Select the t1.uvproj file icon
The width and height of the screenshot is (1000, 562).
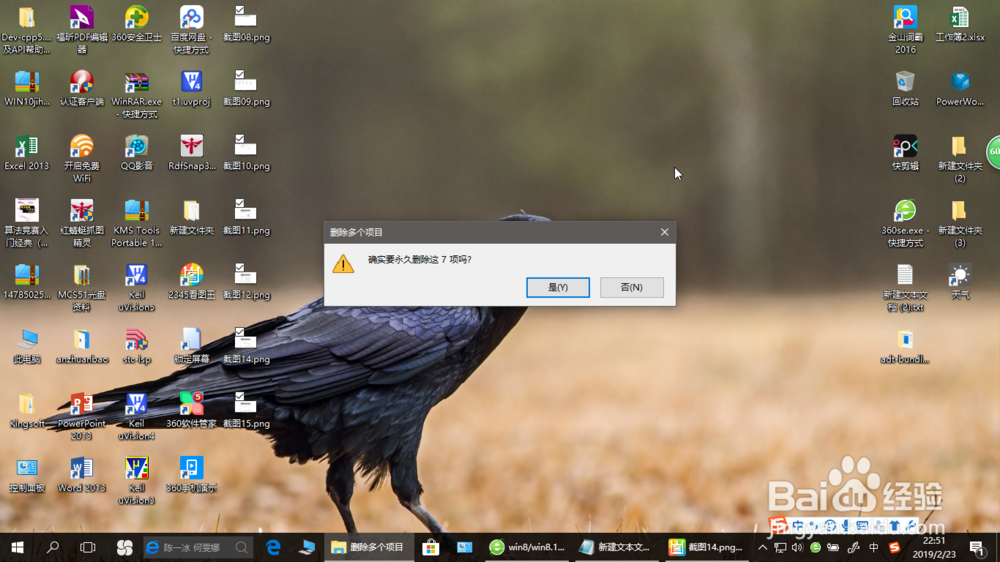point(191,88)
